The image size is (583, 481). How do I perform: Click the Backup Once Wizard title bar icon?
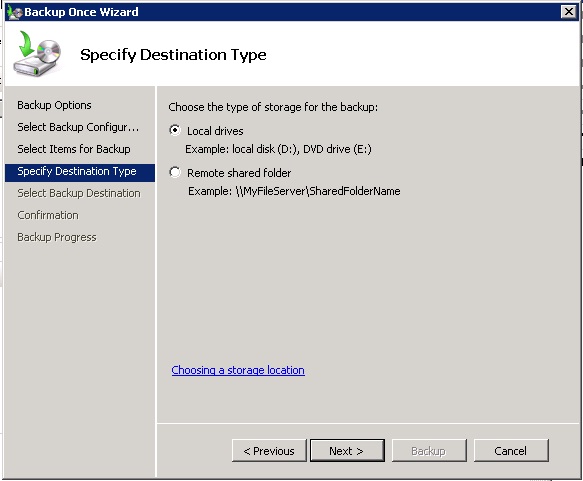tap(15, 12)
